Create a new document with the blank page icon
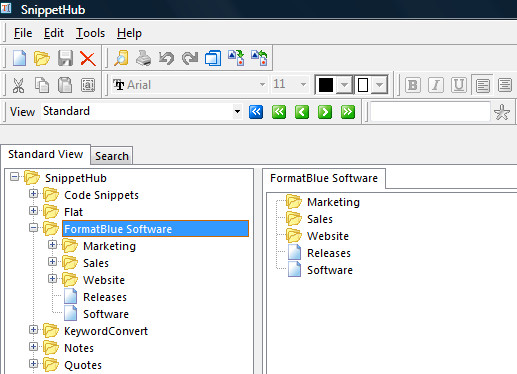Screen dimensions: 517x374 pyautogui.click(x=19, y=58)
